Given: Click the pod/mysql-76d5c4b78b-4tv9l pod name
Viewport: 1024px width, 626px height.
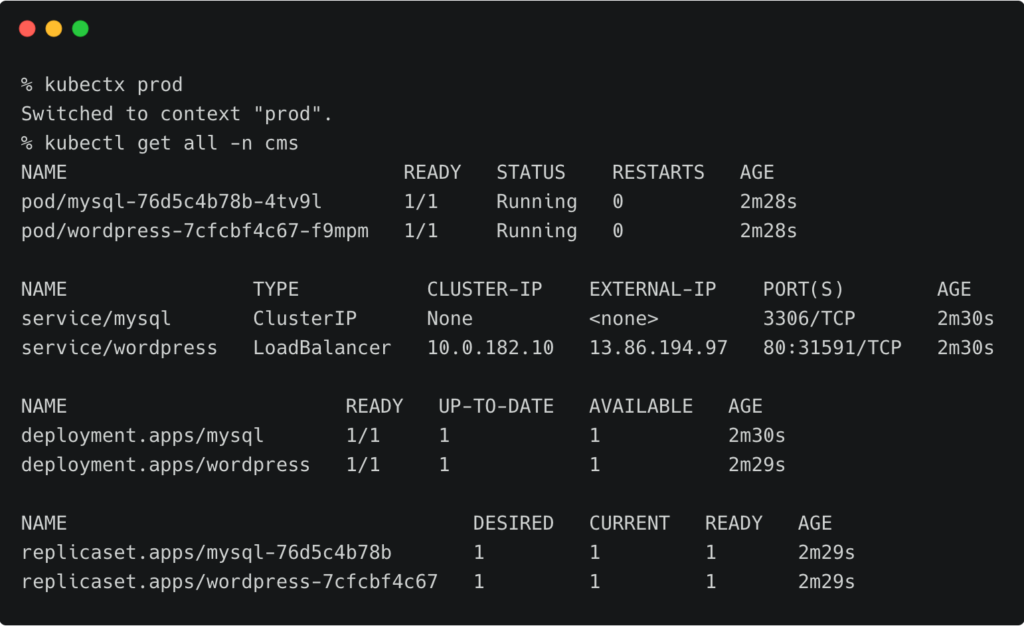Looking at the screenshot, I should coord(171,202).
